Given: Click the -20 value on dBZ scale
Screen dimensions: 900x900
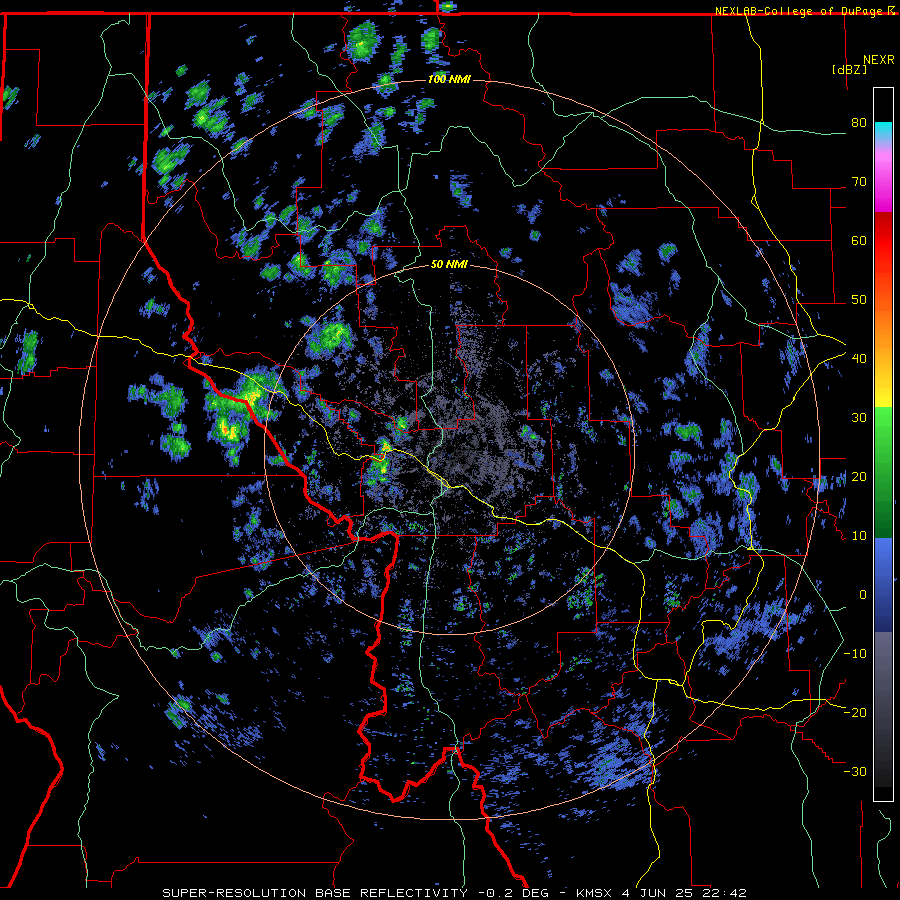Looking at the screenshot, I should (x=855, y=713).
